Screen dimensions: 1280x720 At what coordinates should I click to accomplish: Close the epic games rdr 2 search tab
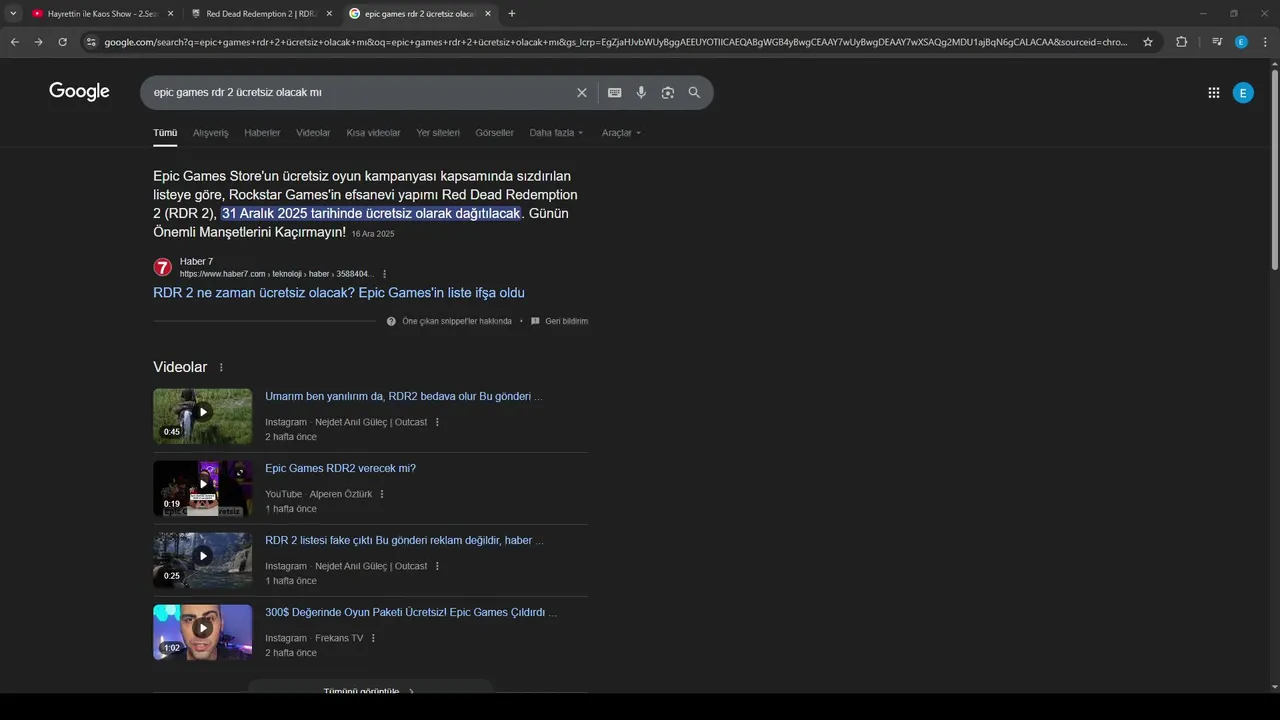point(488,14)
